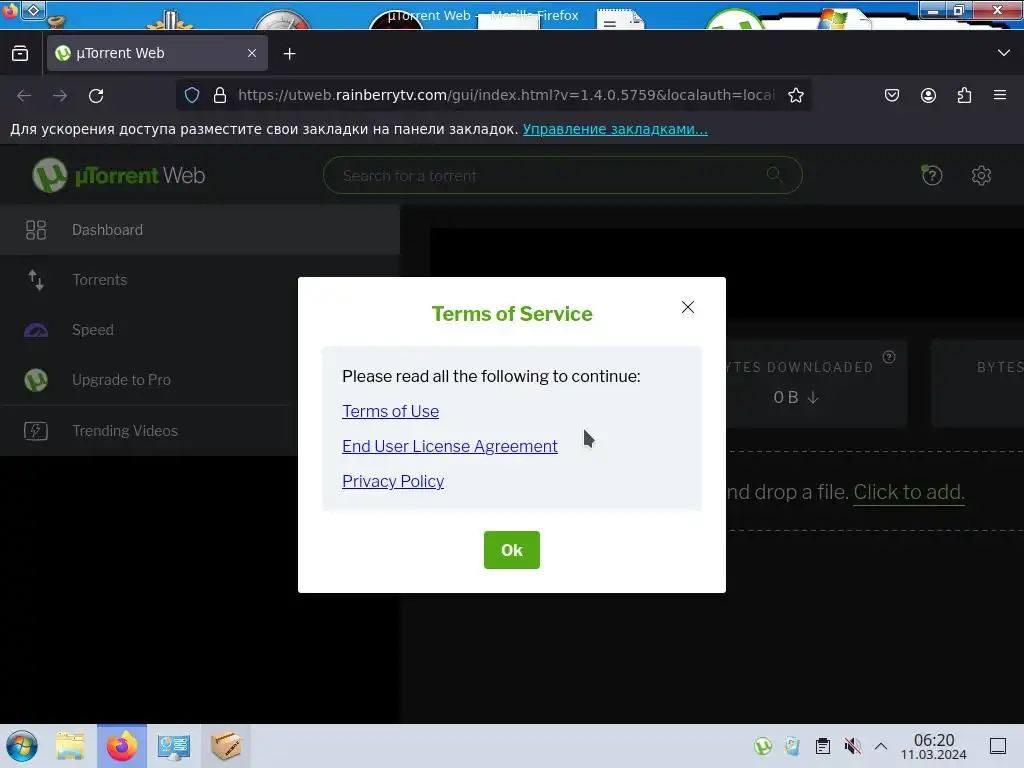The image size is (1024, 768).
Task: Open the Start menu orb
Action: [22, 746]
